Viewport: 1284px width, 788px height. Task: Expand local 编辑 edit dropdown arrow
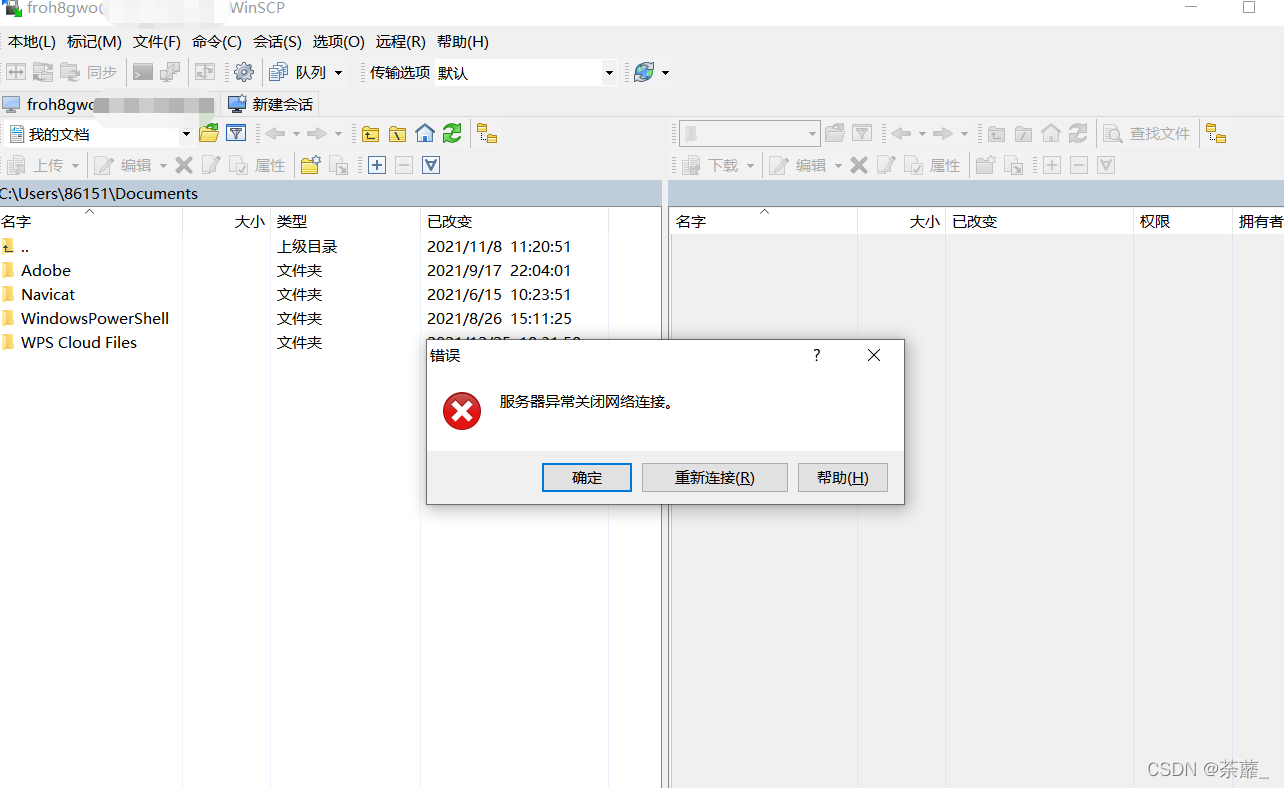tap(163, 165)
